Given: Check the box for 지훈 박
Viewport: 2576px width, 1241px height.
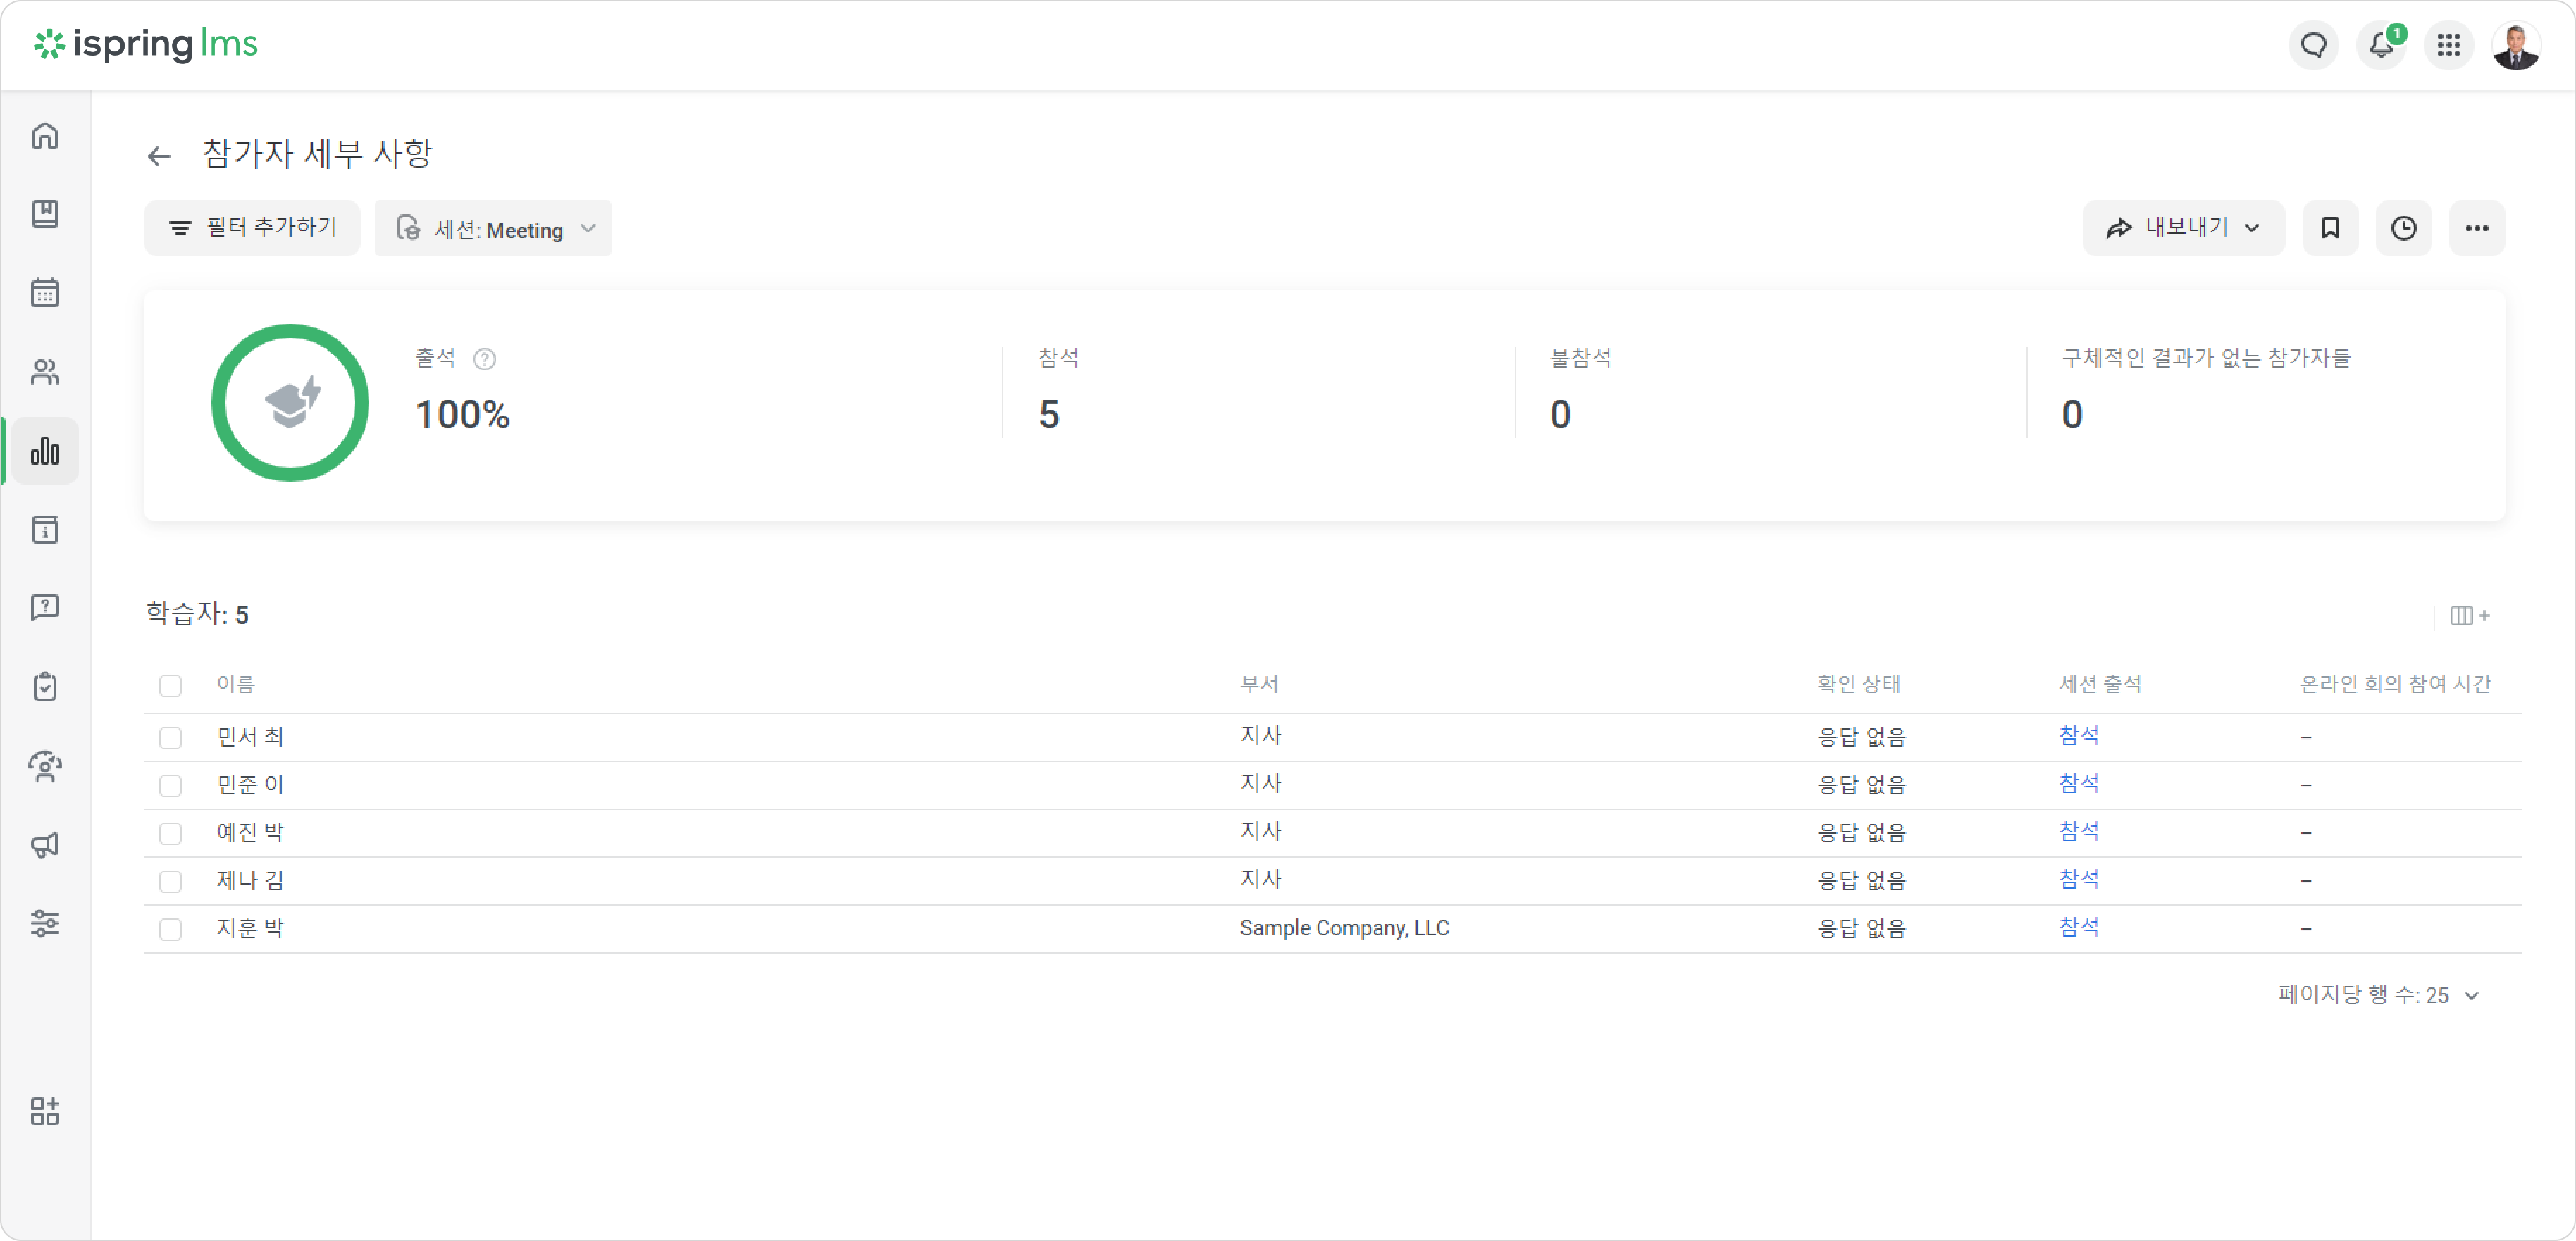Looking at the screenshot, I should 171,930.
